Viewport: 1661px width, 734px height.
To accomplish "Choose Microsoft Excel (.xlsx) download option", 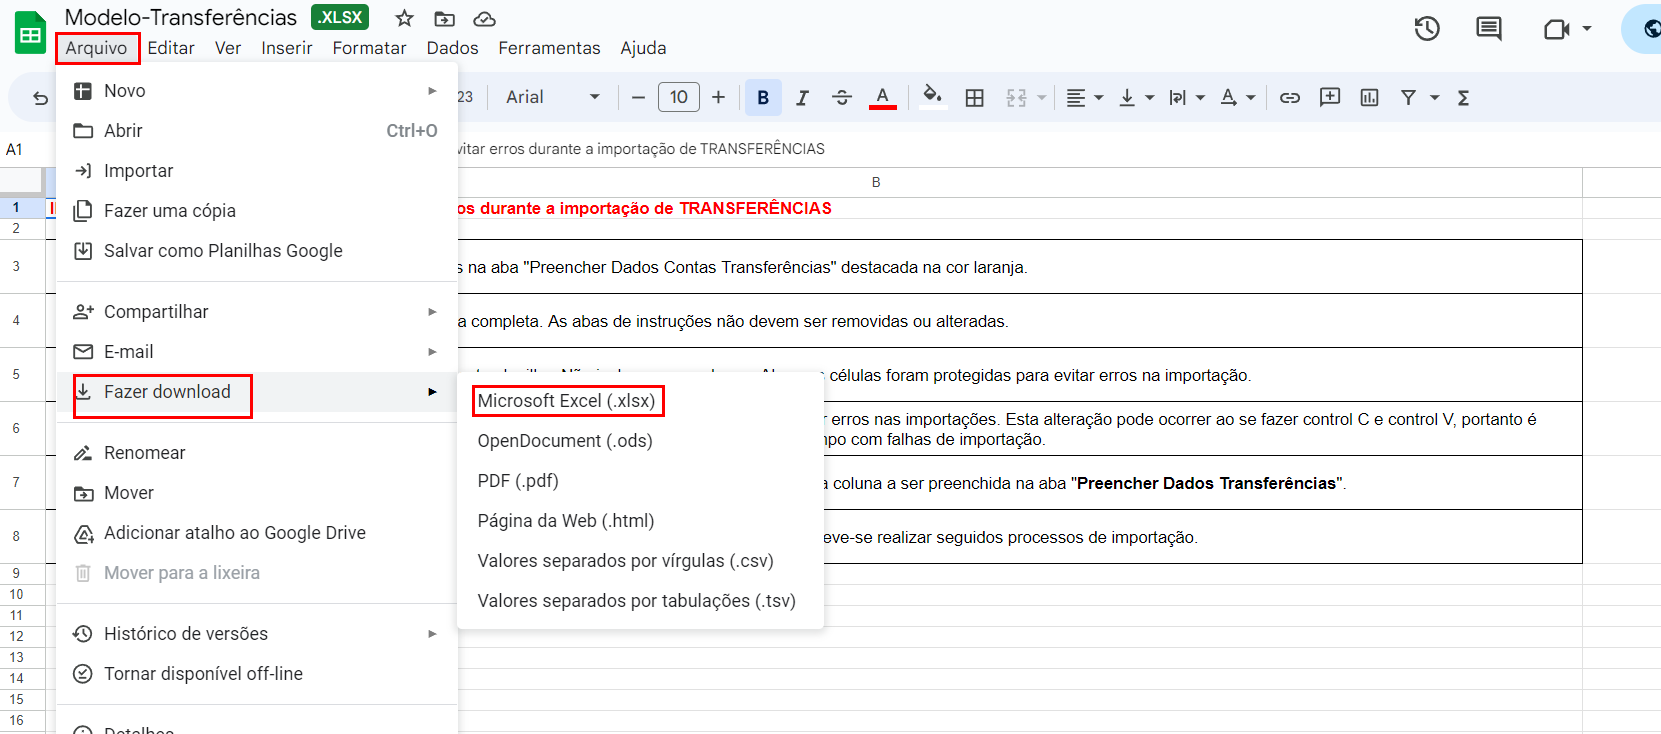I will [x=566, y=401].
